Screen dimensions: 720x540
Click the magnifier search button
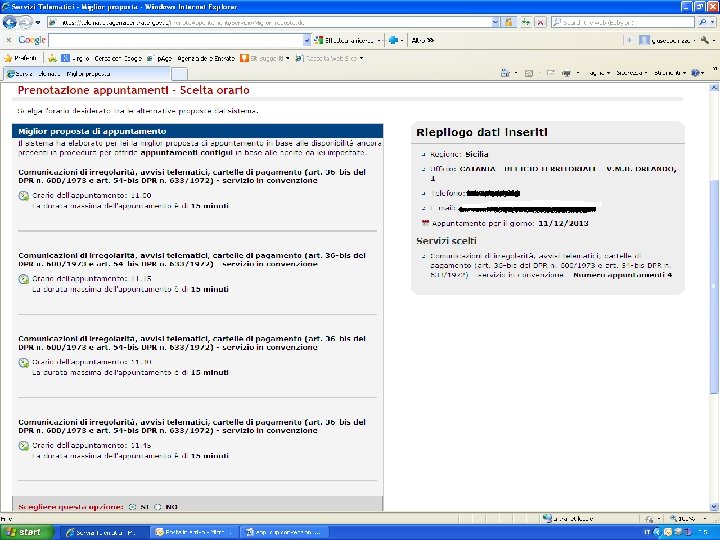[x=702, y=22]
